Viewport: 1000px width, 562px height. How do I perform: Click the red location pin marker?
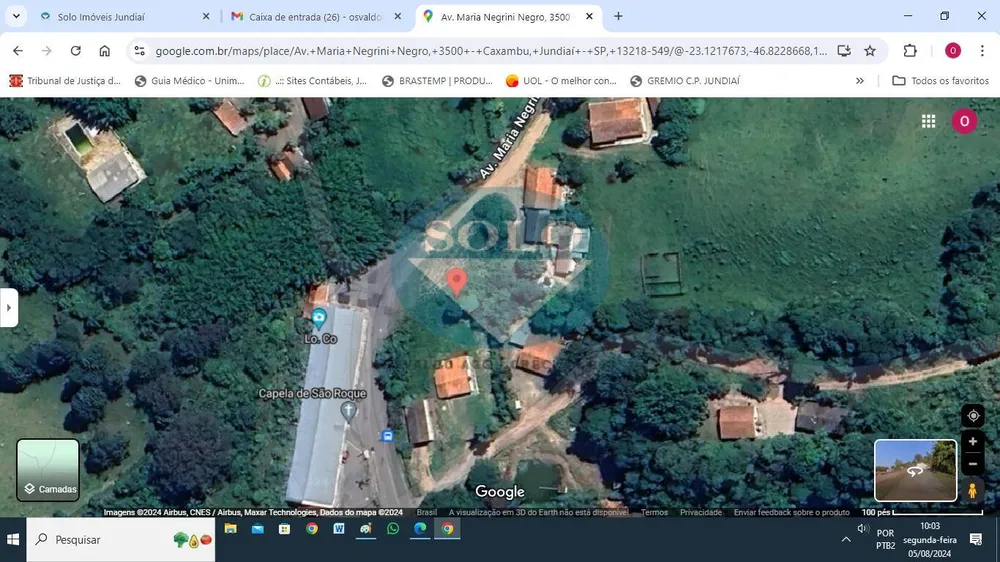coord(456,281)
